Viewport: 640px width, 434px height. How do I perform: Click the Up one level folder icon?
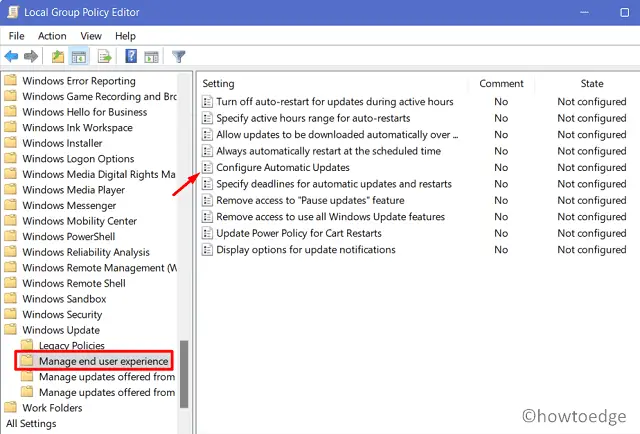(x=58, y=56)
